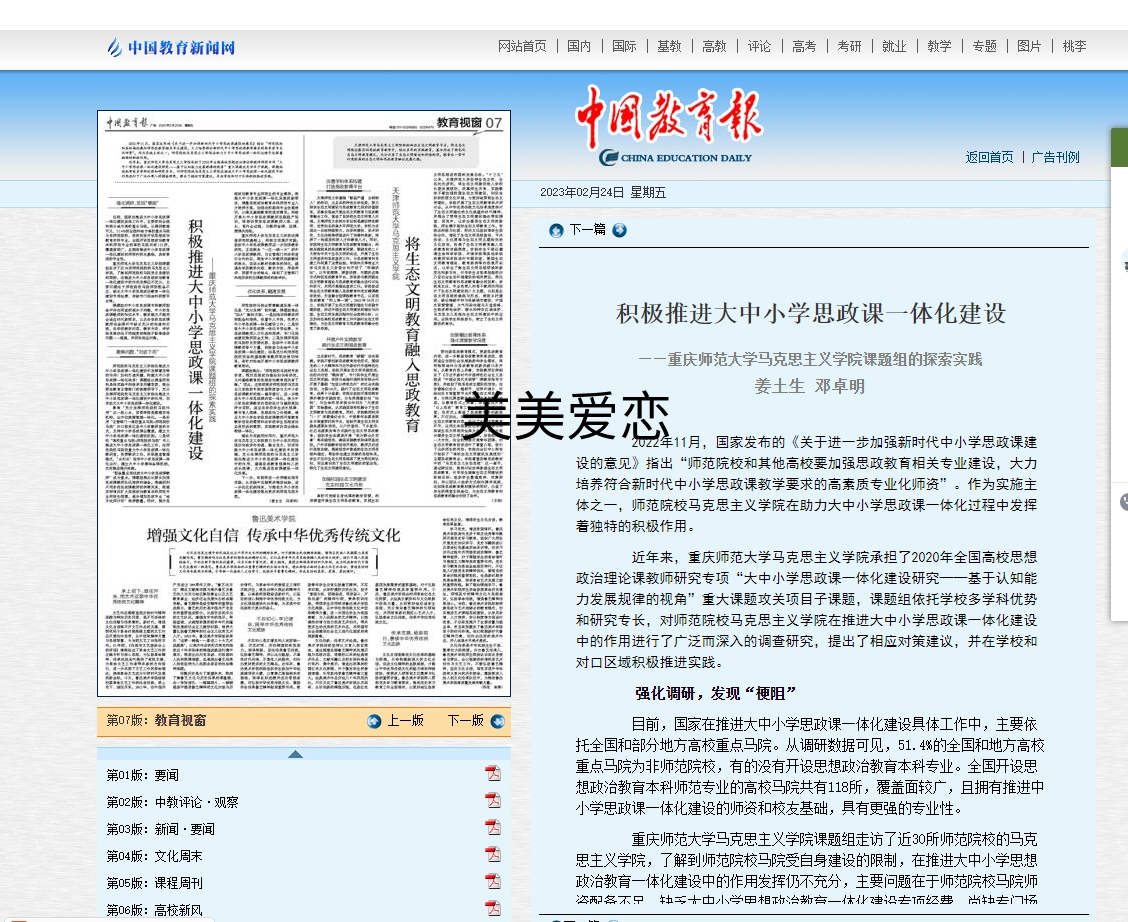1128x922 pixels.
Task: Open the 将生态文明教育融入思政教育 article on the page thumbnail
Action: click(x=412, y=334)
